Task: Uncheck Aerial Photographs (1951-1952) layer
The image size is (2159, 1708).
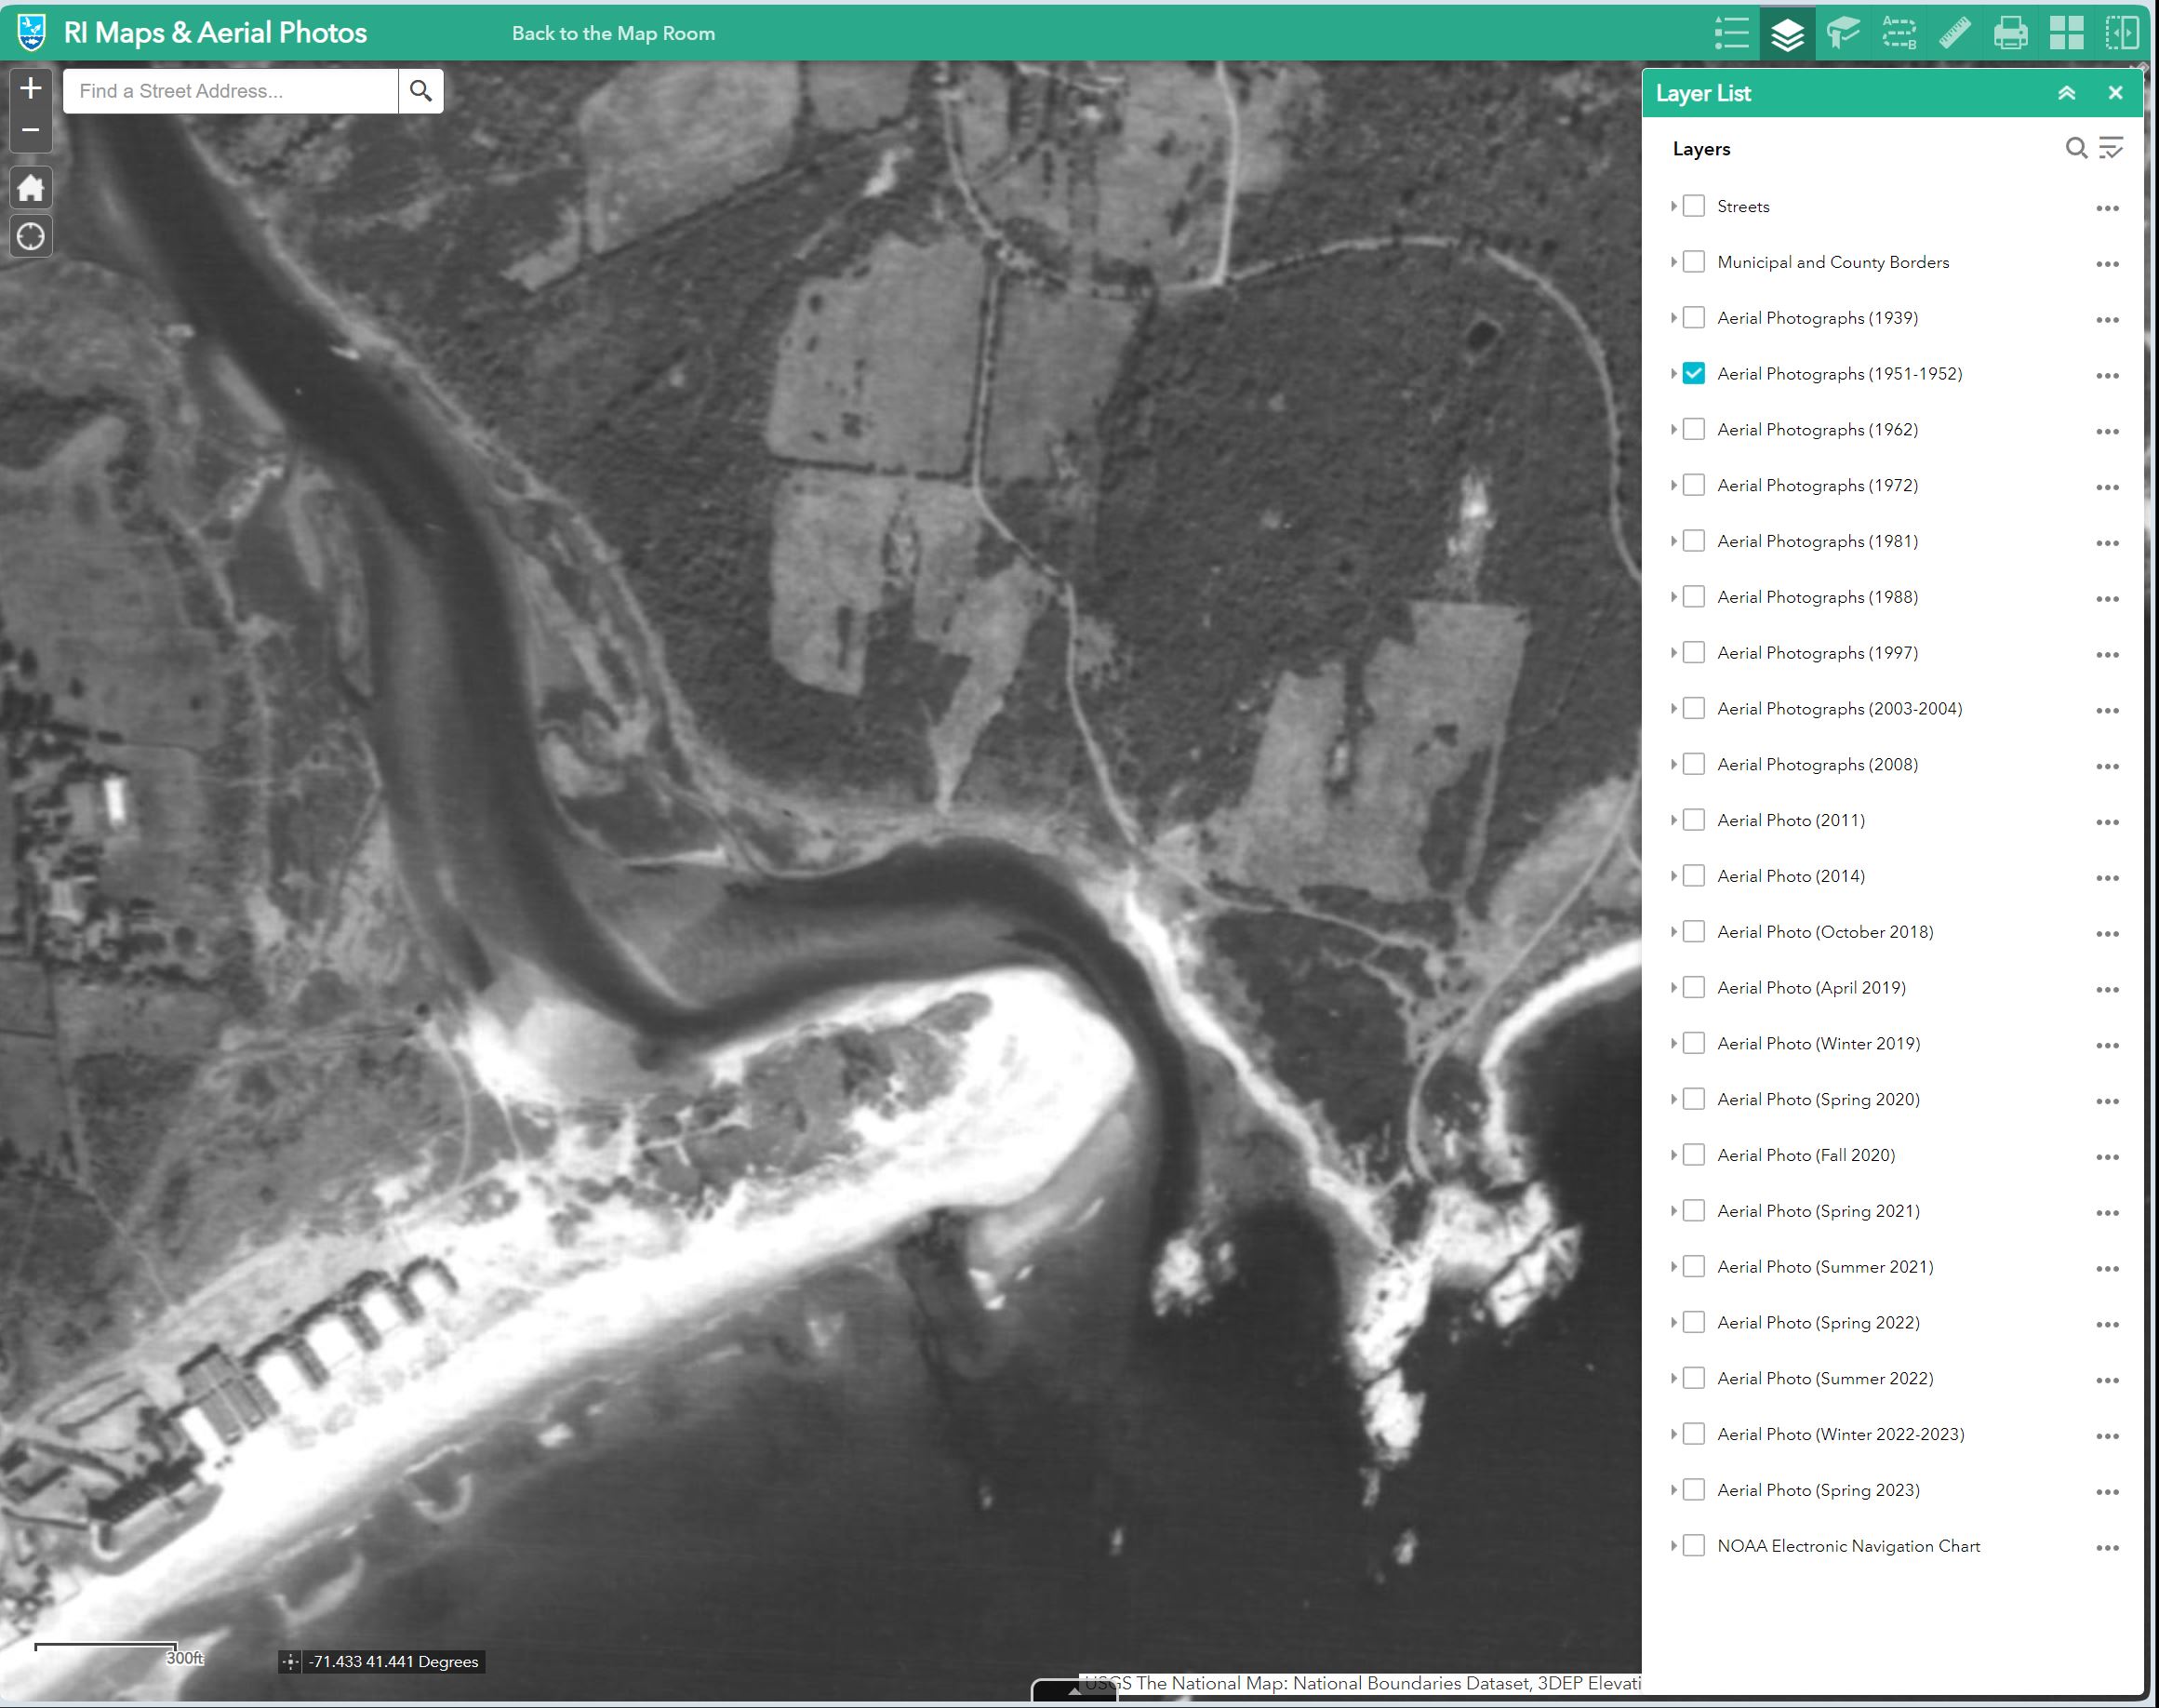Action: click(1693, 374)
